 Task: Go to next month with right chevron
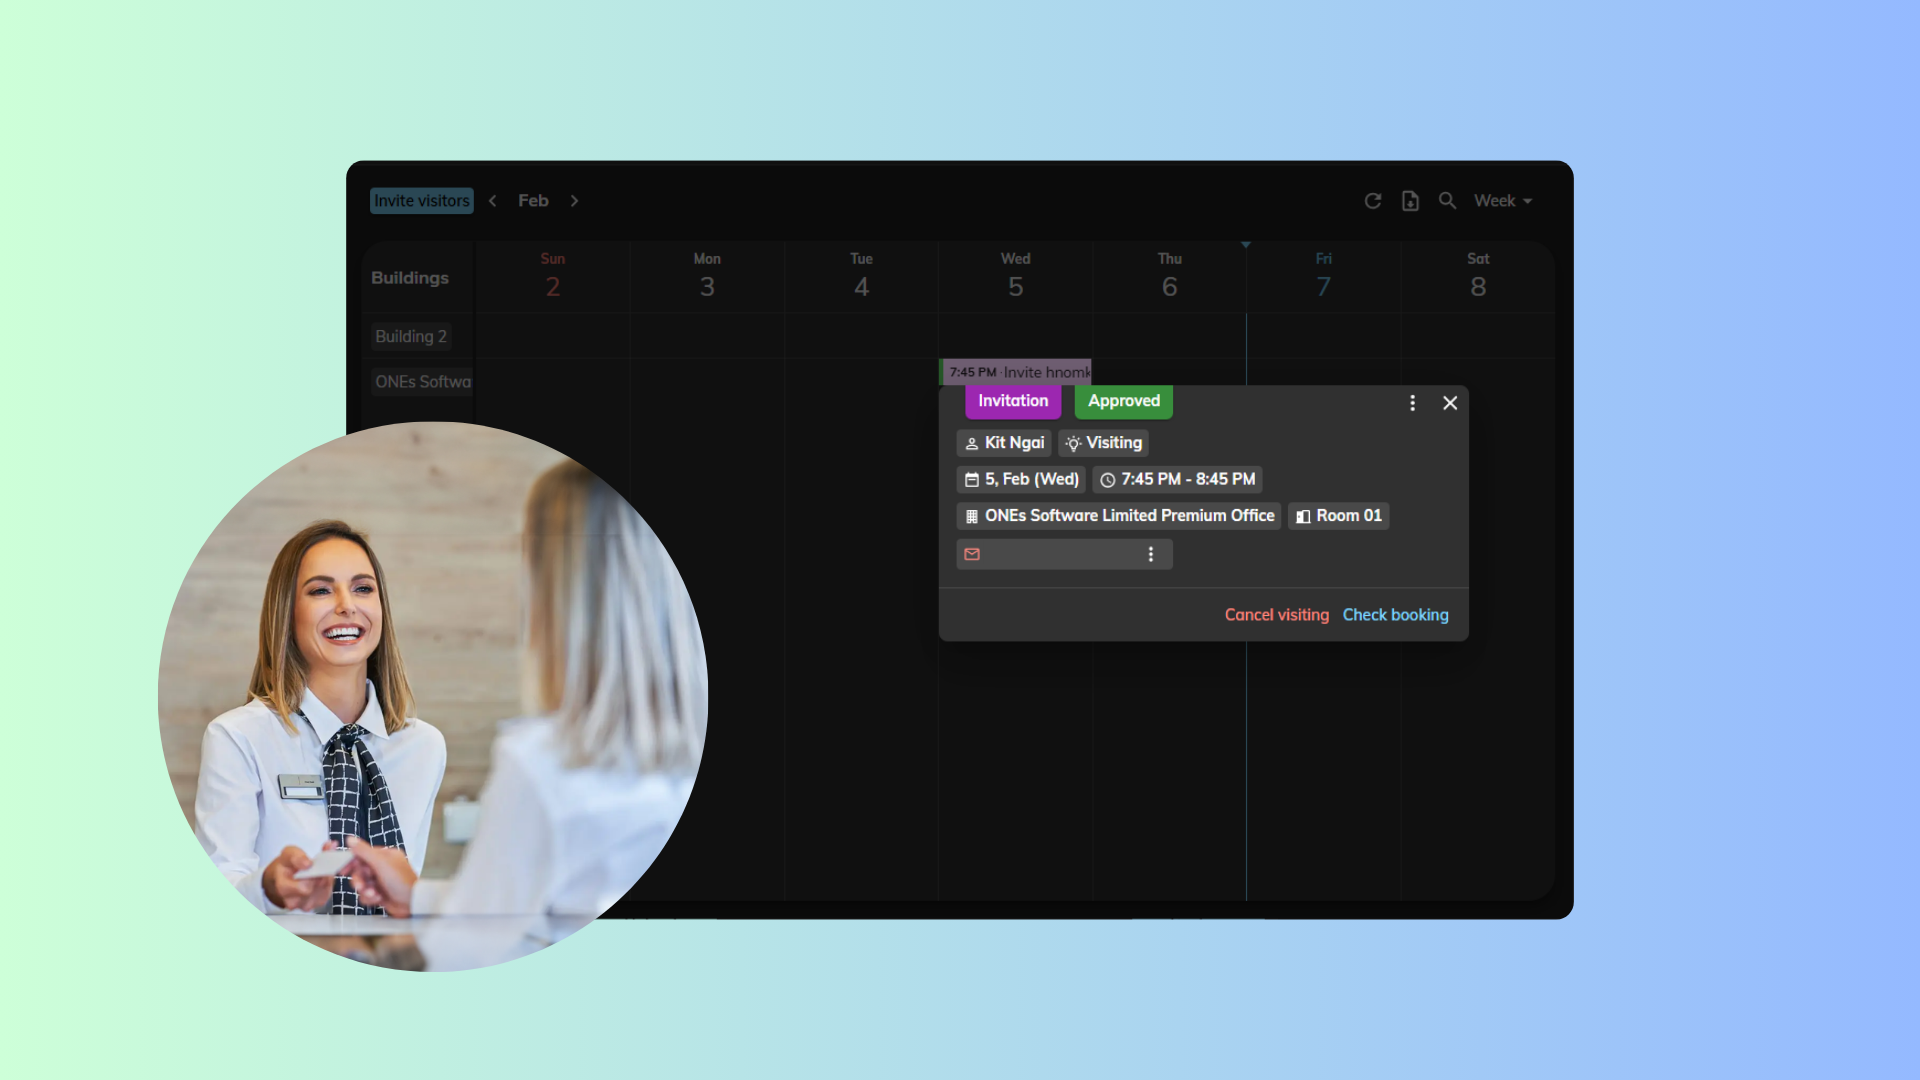tap(574, 201)
